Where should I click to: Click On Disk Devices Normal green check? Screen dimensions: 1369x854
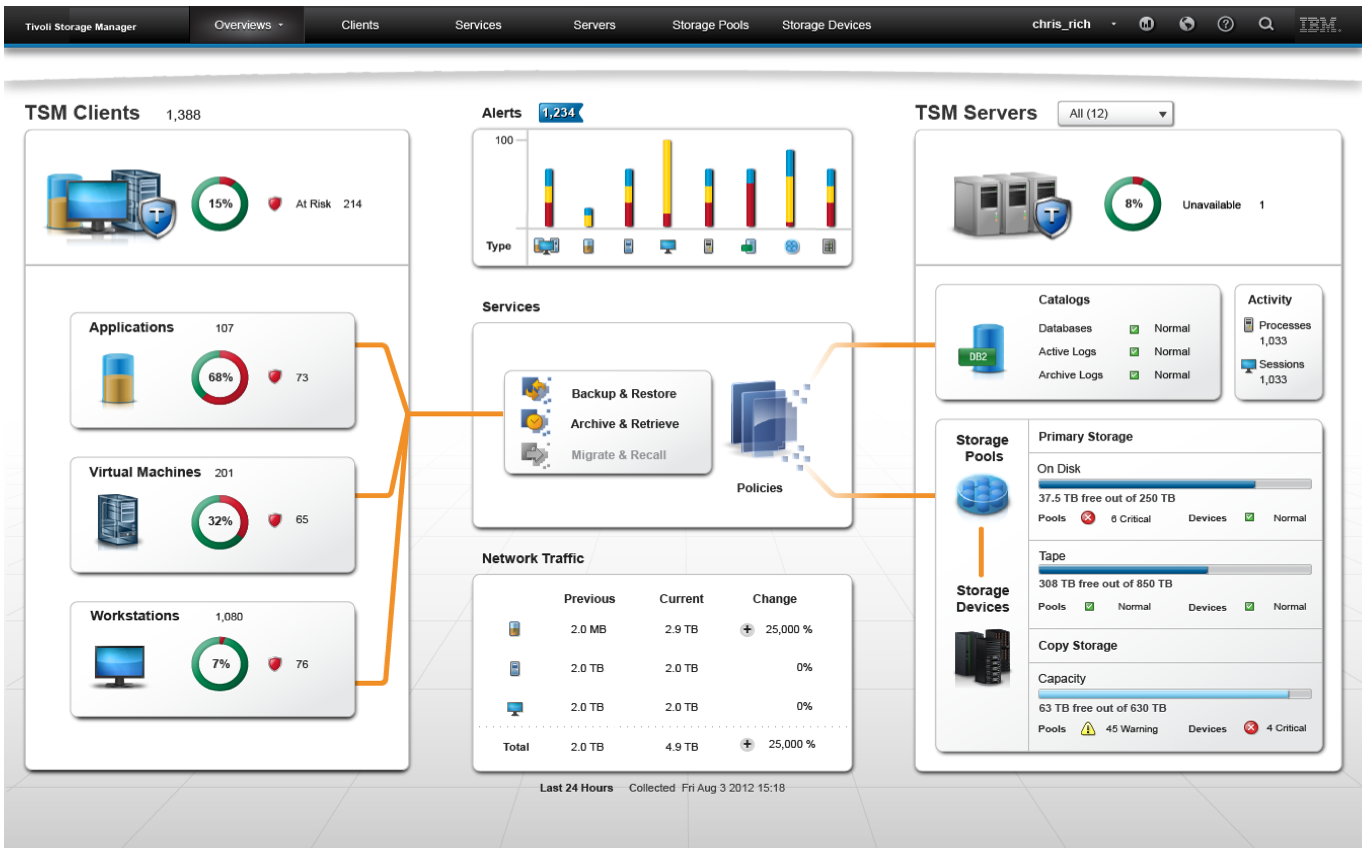(x=1250, y=518)
